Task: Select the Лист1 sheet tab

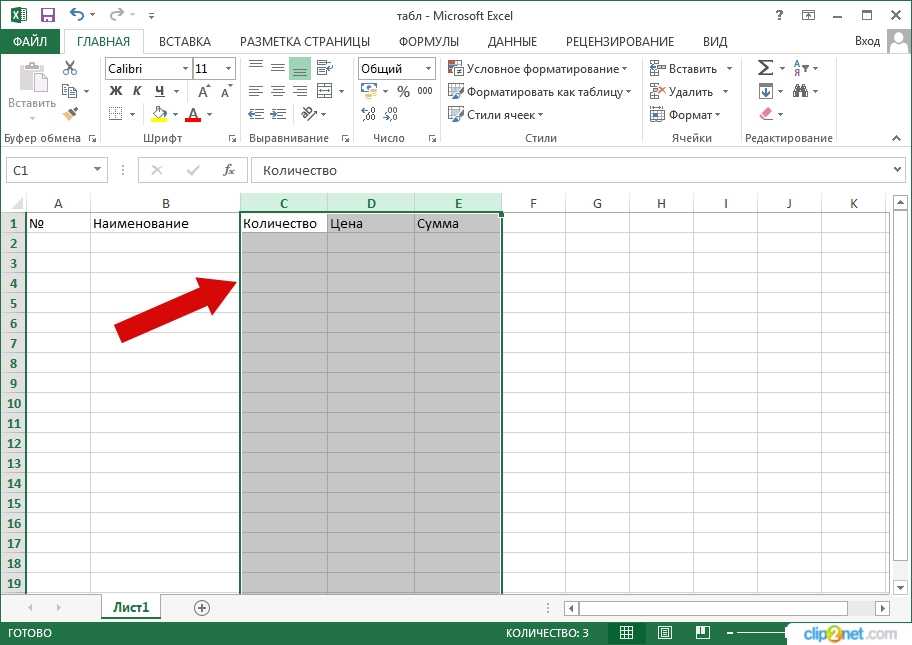Action: [131, 607]
